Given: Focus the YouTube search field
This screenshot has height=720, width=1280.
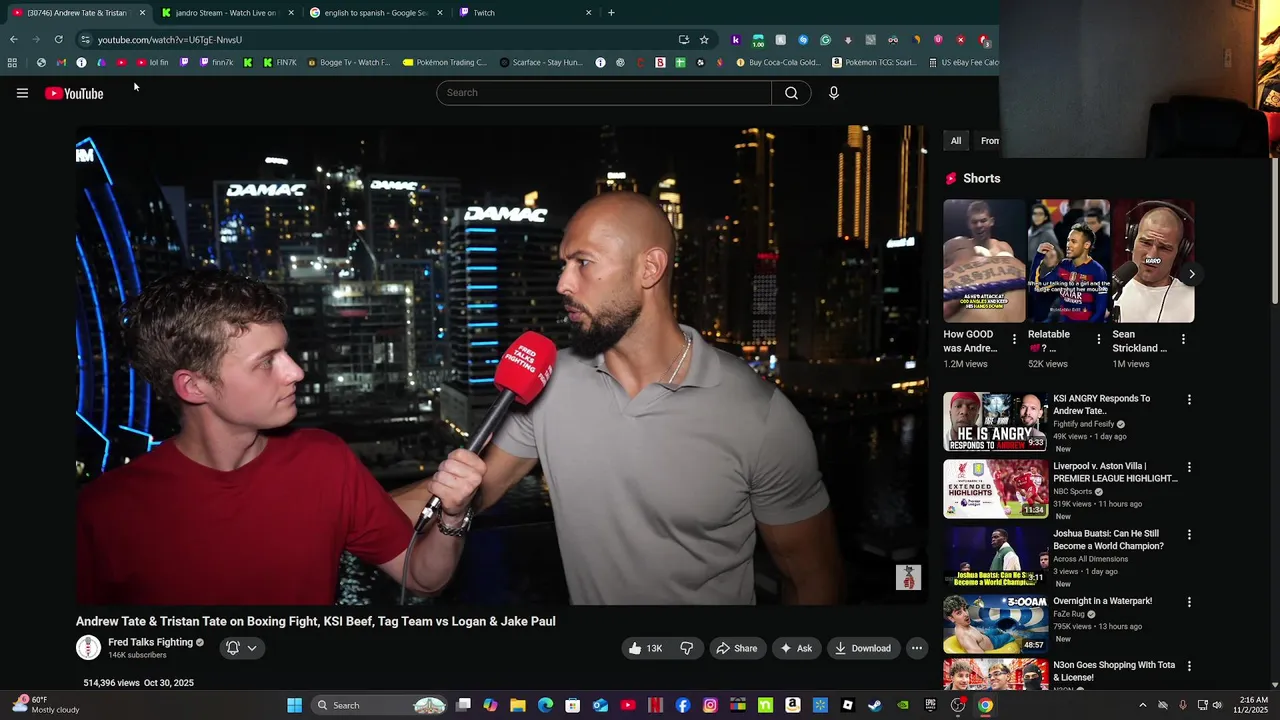Looking at the screenshot, I should coord(604,93).
